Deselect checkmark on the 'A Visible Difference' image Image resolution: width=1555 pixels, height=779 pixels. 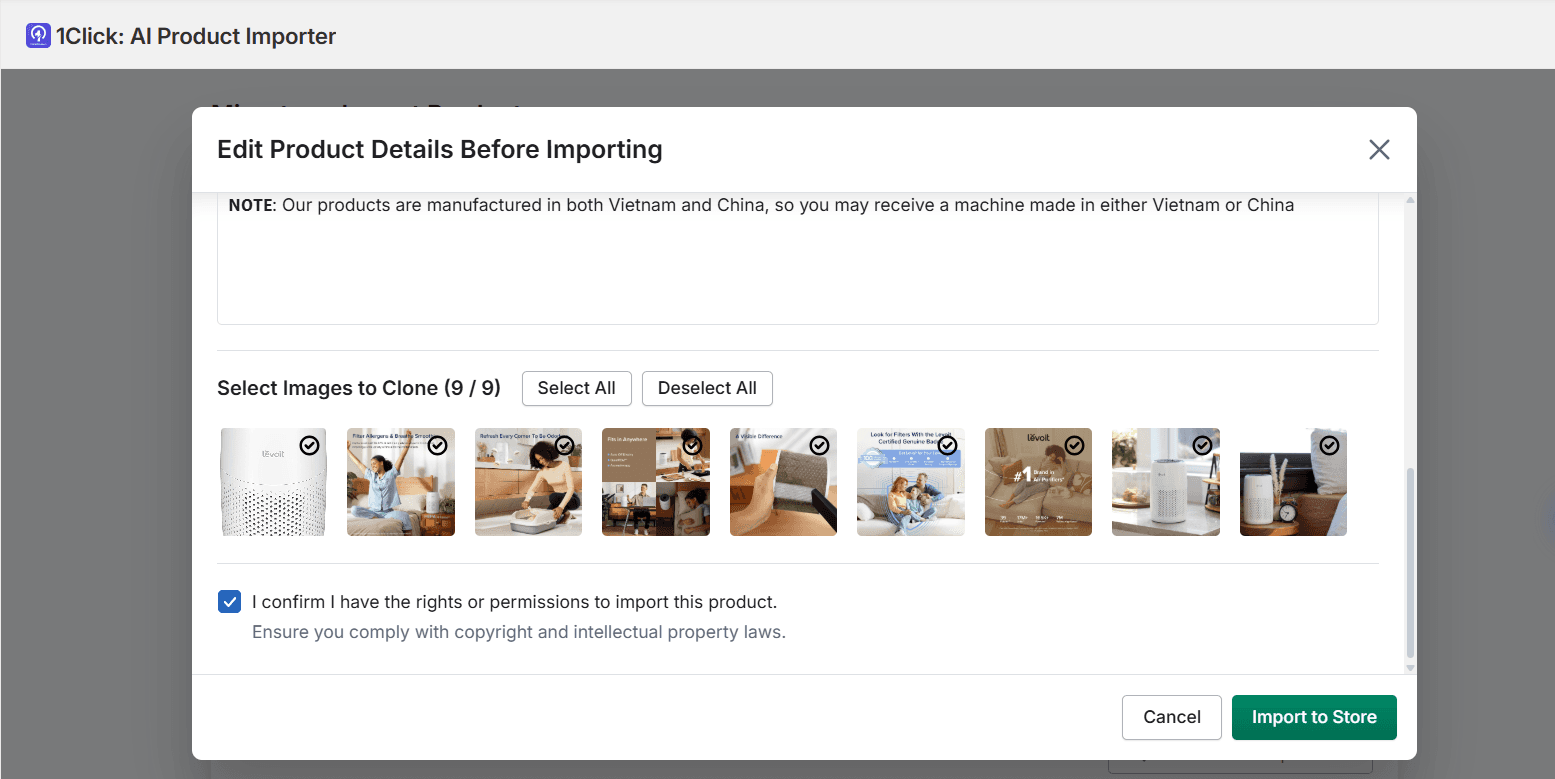820,446
